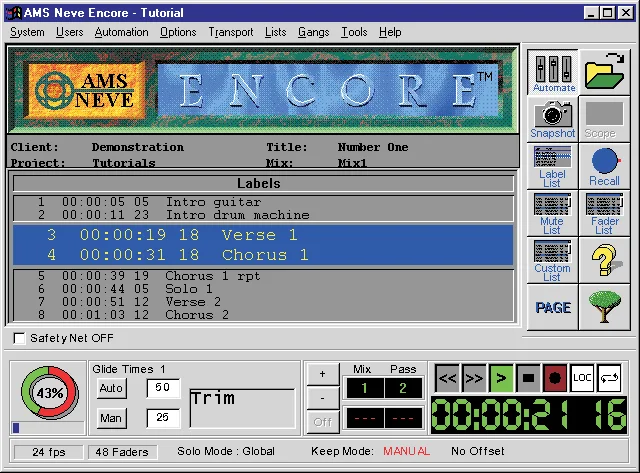This screenshot has height=473, width=640.
Task: Open the Tools menu
Action: coord(354,32)
